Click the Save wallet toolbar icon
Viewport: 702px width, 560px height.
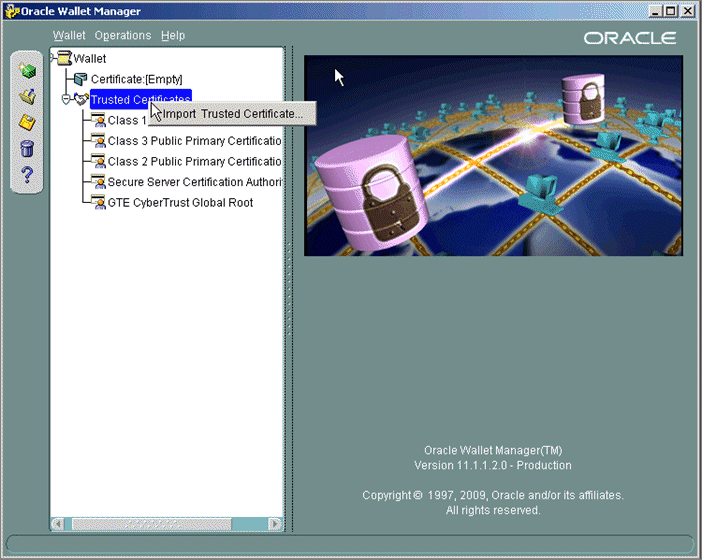click(x=27, y=122)
